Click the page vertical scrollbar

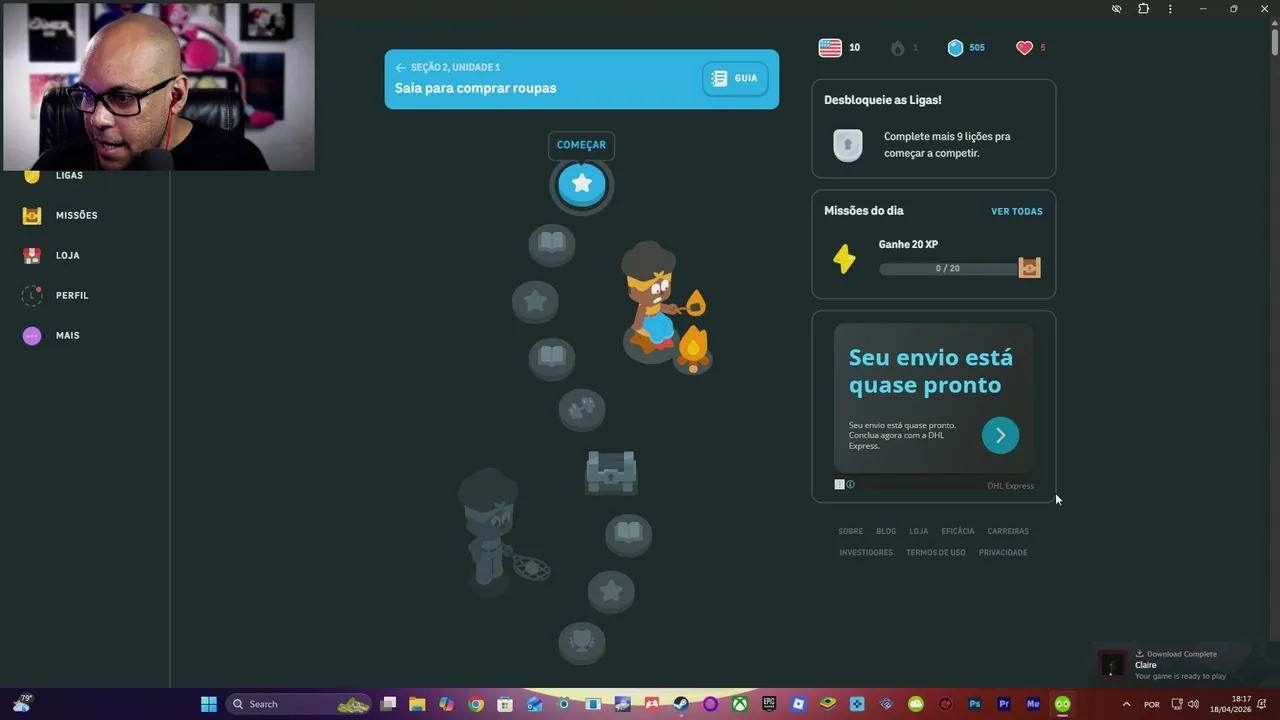click(1274, 40)
